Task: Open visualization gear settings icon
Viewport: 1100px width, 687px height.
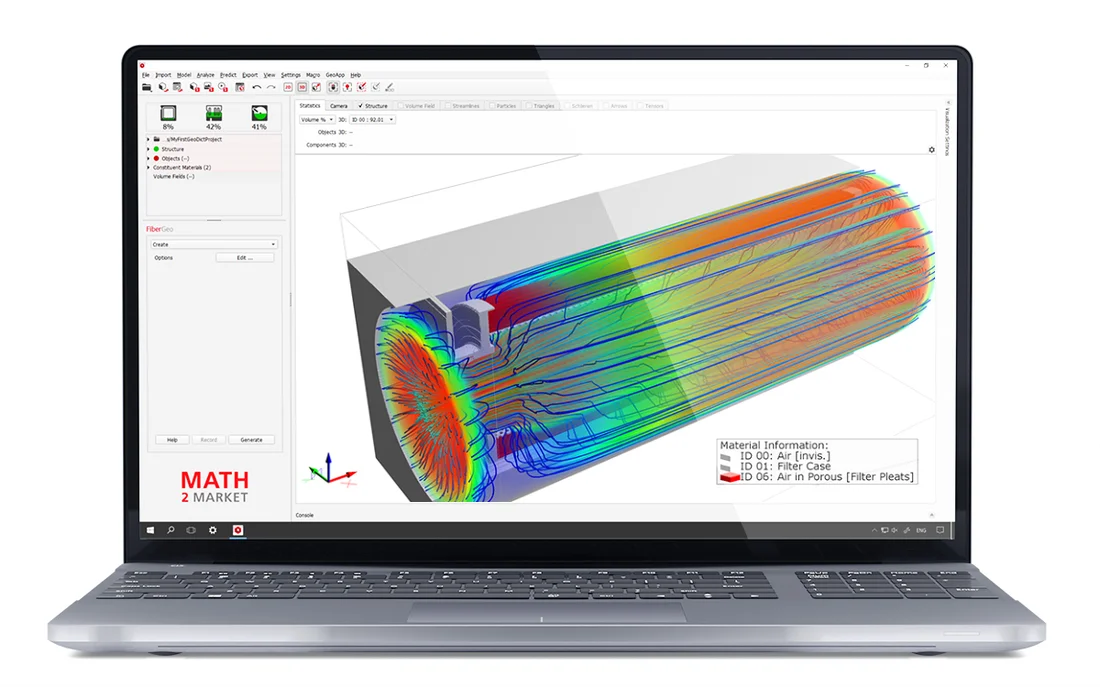Action: tap(932, 149)
